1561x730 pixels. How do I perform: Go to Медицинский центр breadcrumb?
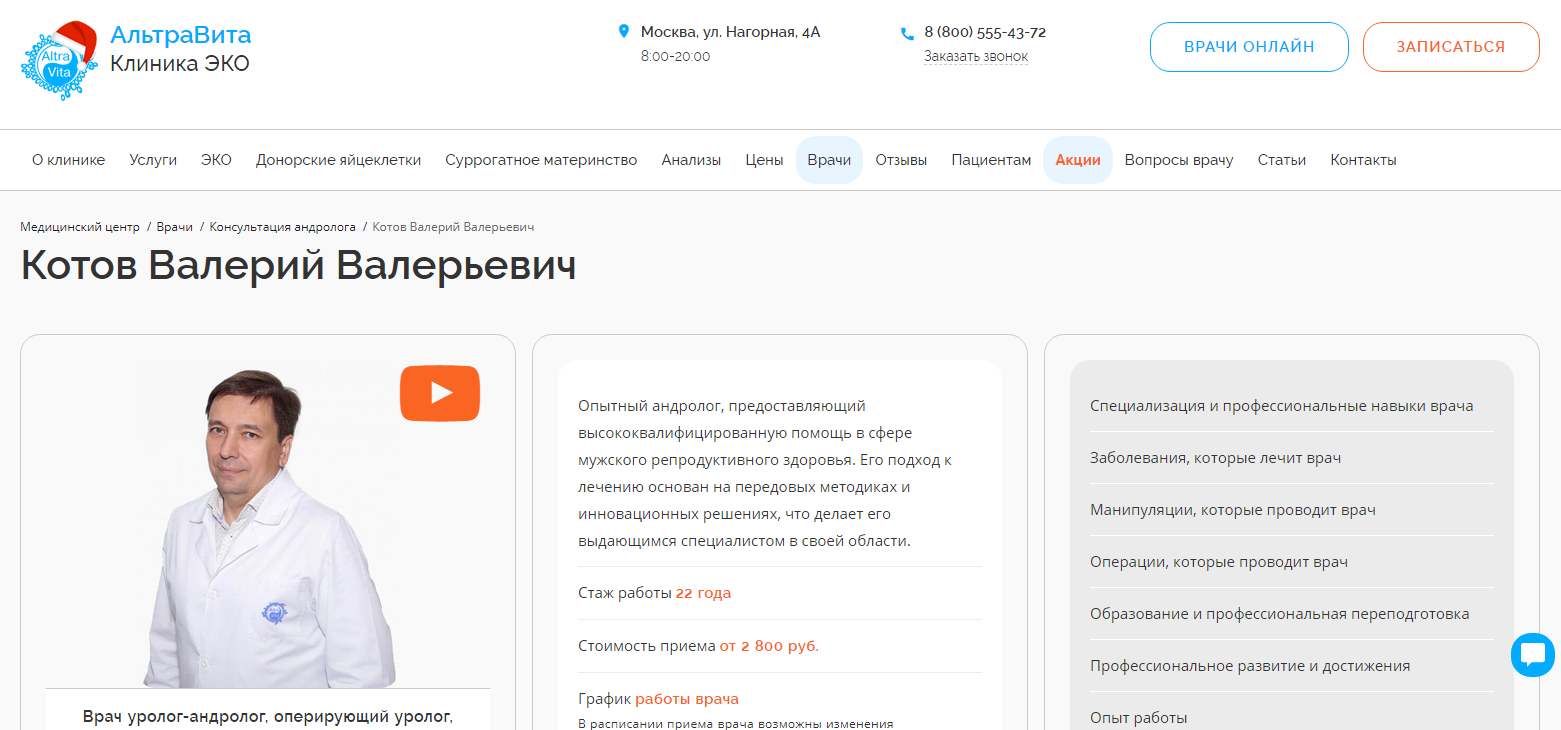[80, 227]
